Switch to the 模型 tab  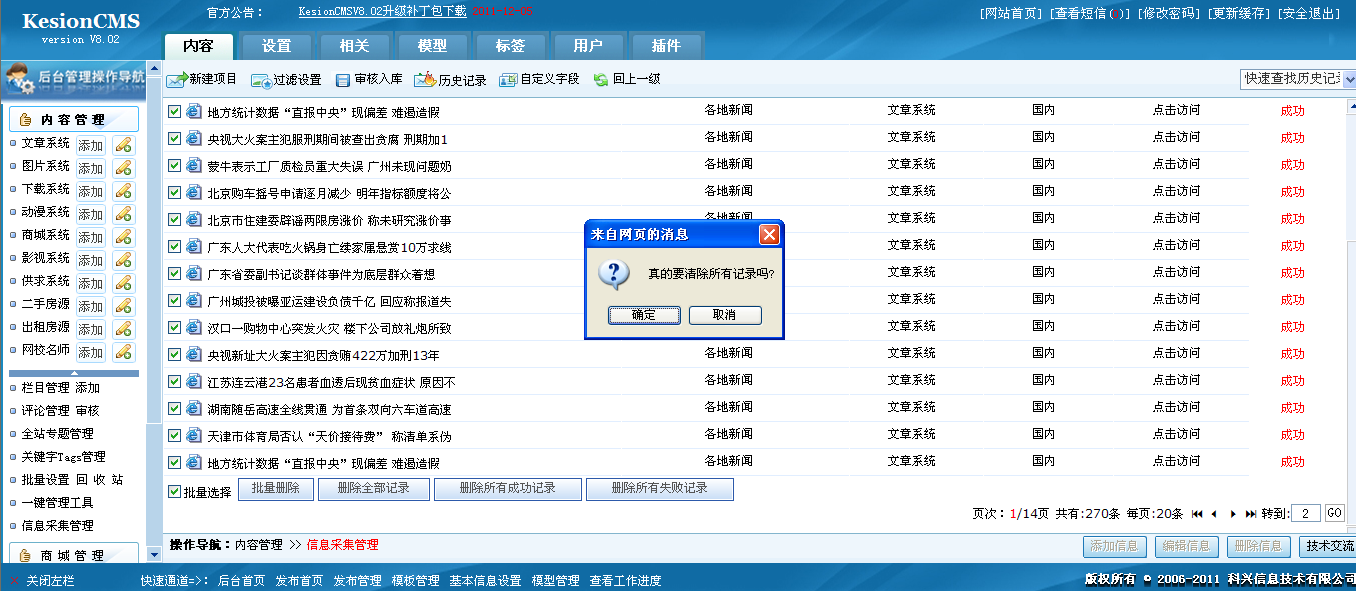(x=433, y=46)
